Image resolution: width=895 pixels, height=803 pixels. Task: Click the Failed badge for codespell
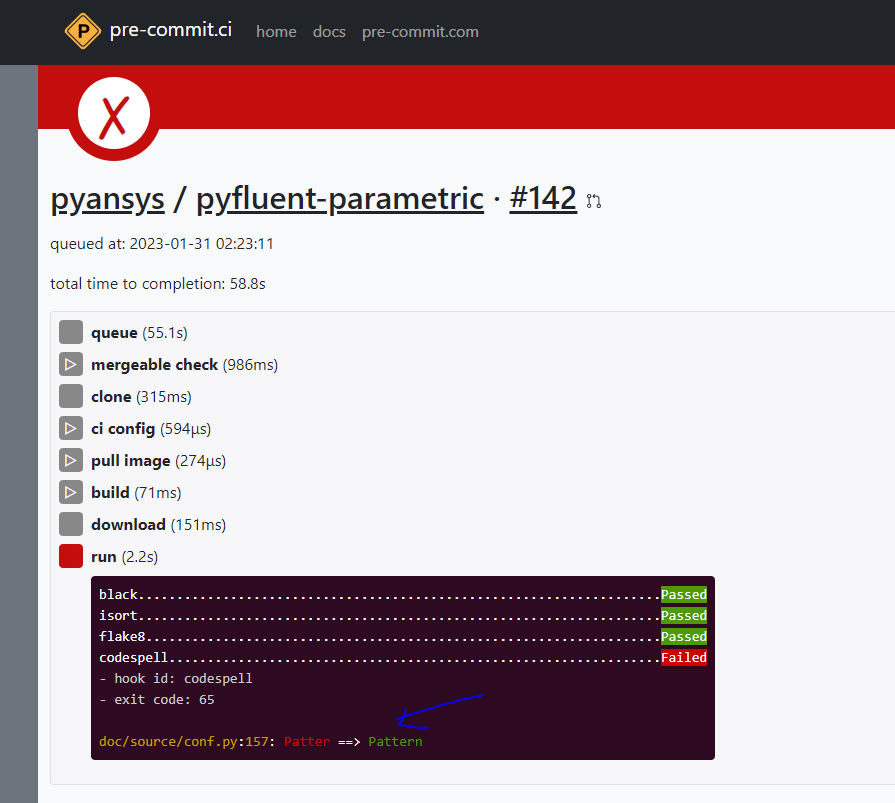point(684,657)
